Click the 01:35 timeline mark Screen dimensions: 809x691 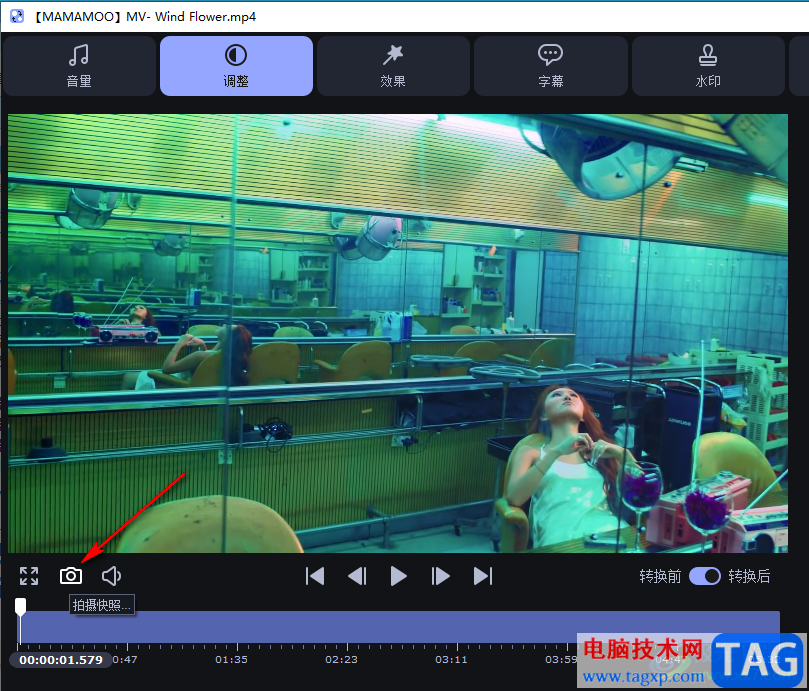(x=231, y=660)
